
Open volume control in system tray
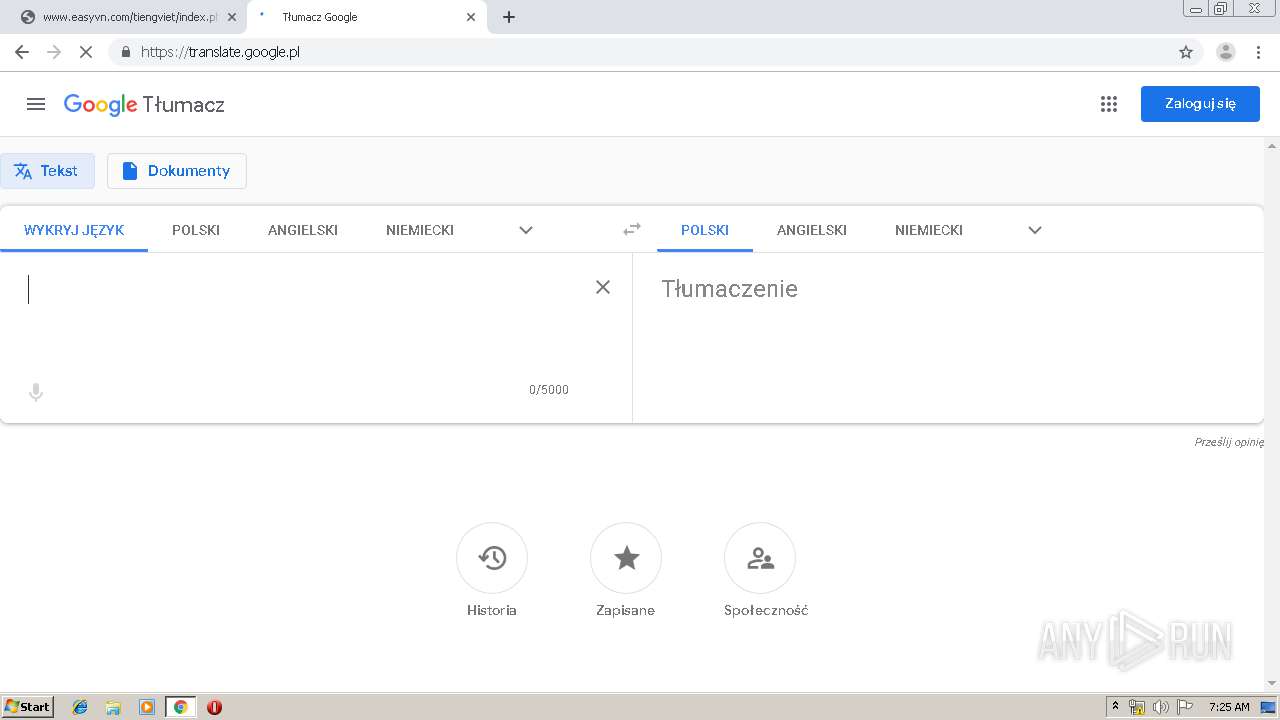(x=1161, y=707)
